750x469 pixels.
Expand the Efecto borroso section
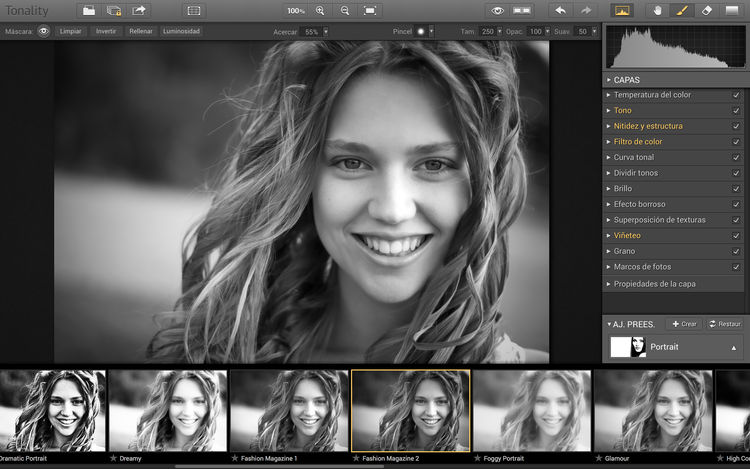coord(608,204)
